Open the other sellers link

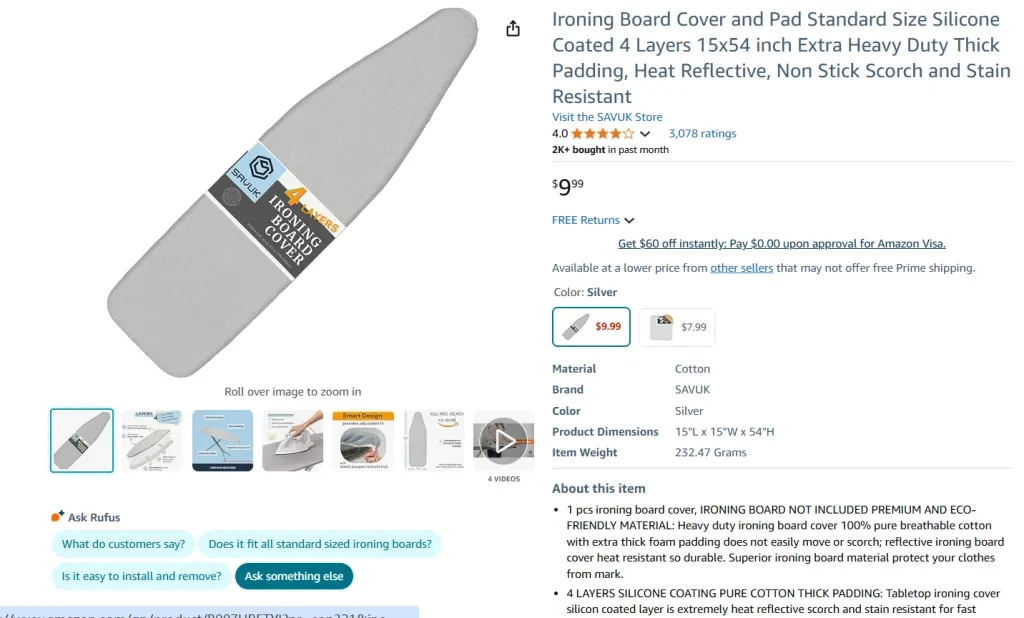click(x=741, y=268)
